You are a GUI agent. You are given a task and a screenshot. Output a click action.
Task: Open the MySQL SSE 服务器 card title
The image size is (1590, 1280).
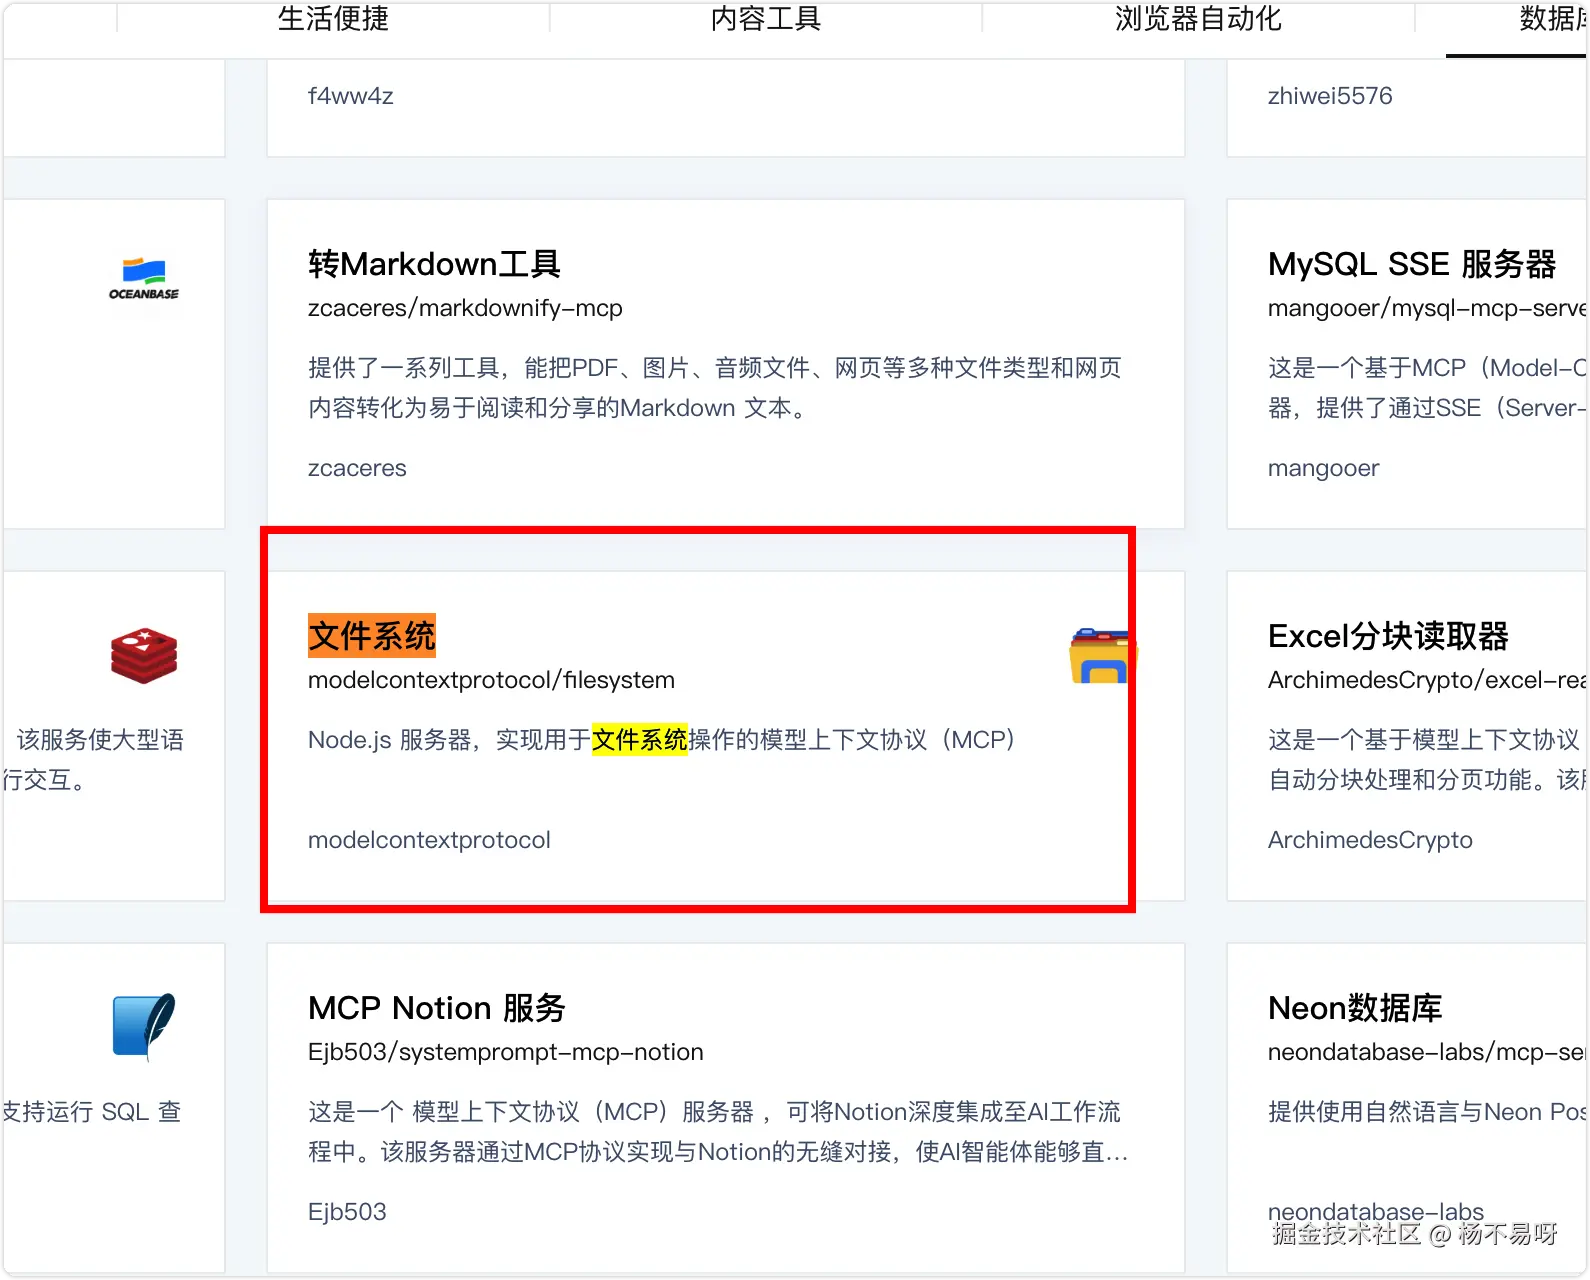point(1412,264)
